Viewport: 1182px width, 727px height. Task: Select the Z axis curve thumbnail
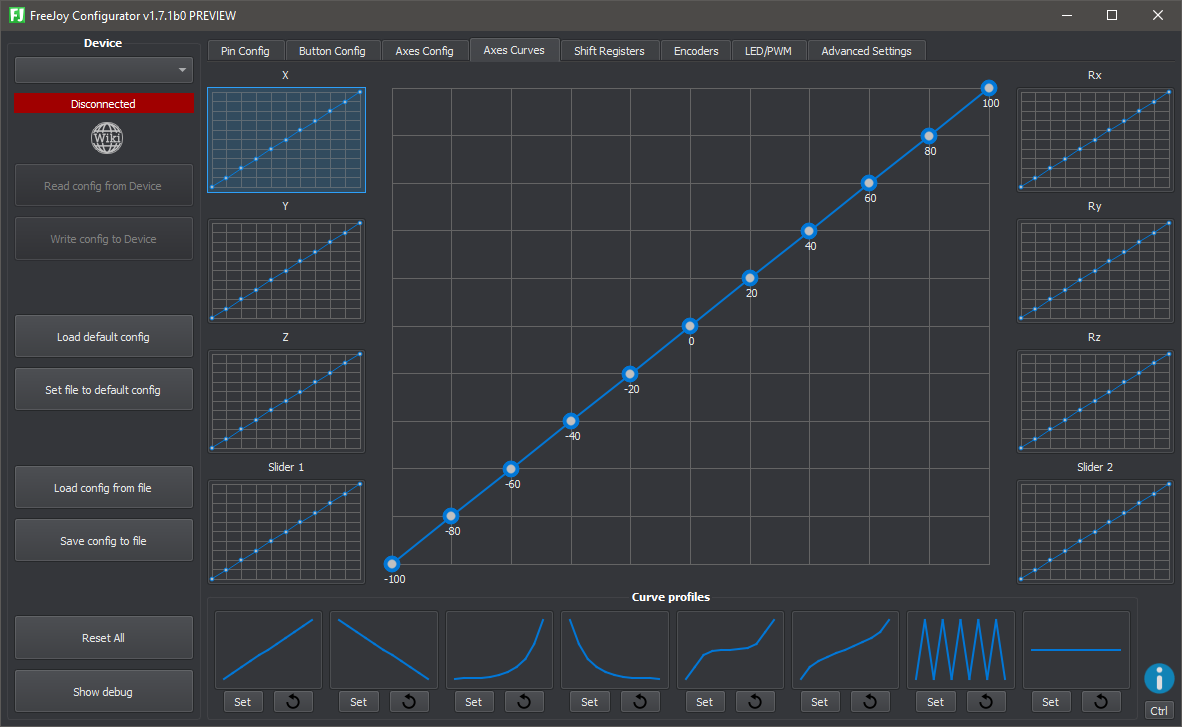[286, 401]
